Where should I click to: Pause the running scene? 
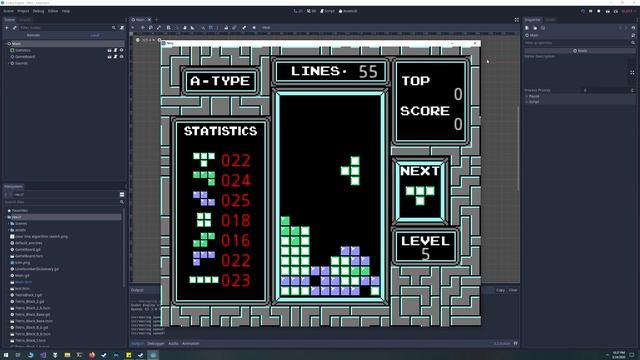click(591, 11)
